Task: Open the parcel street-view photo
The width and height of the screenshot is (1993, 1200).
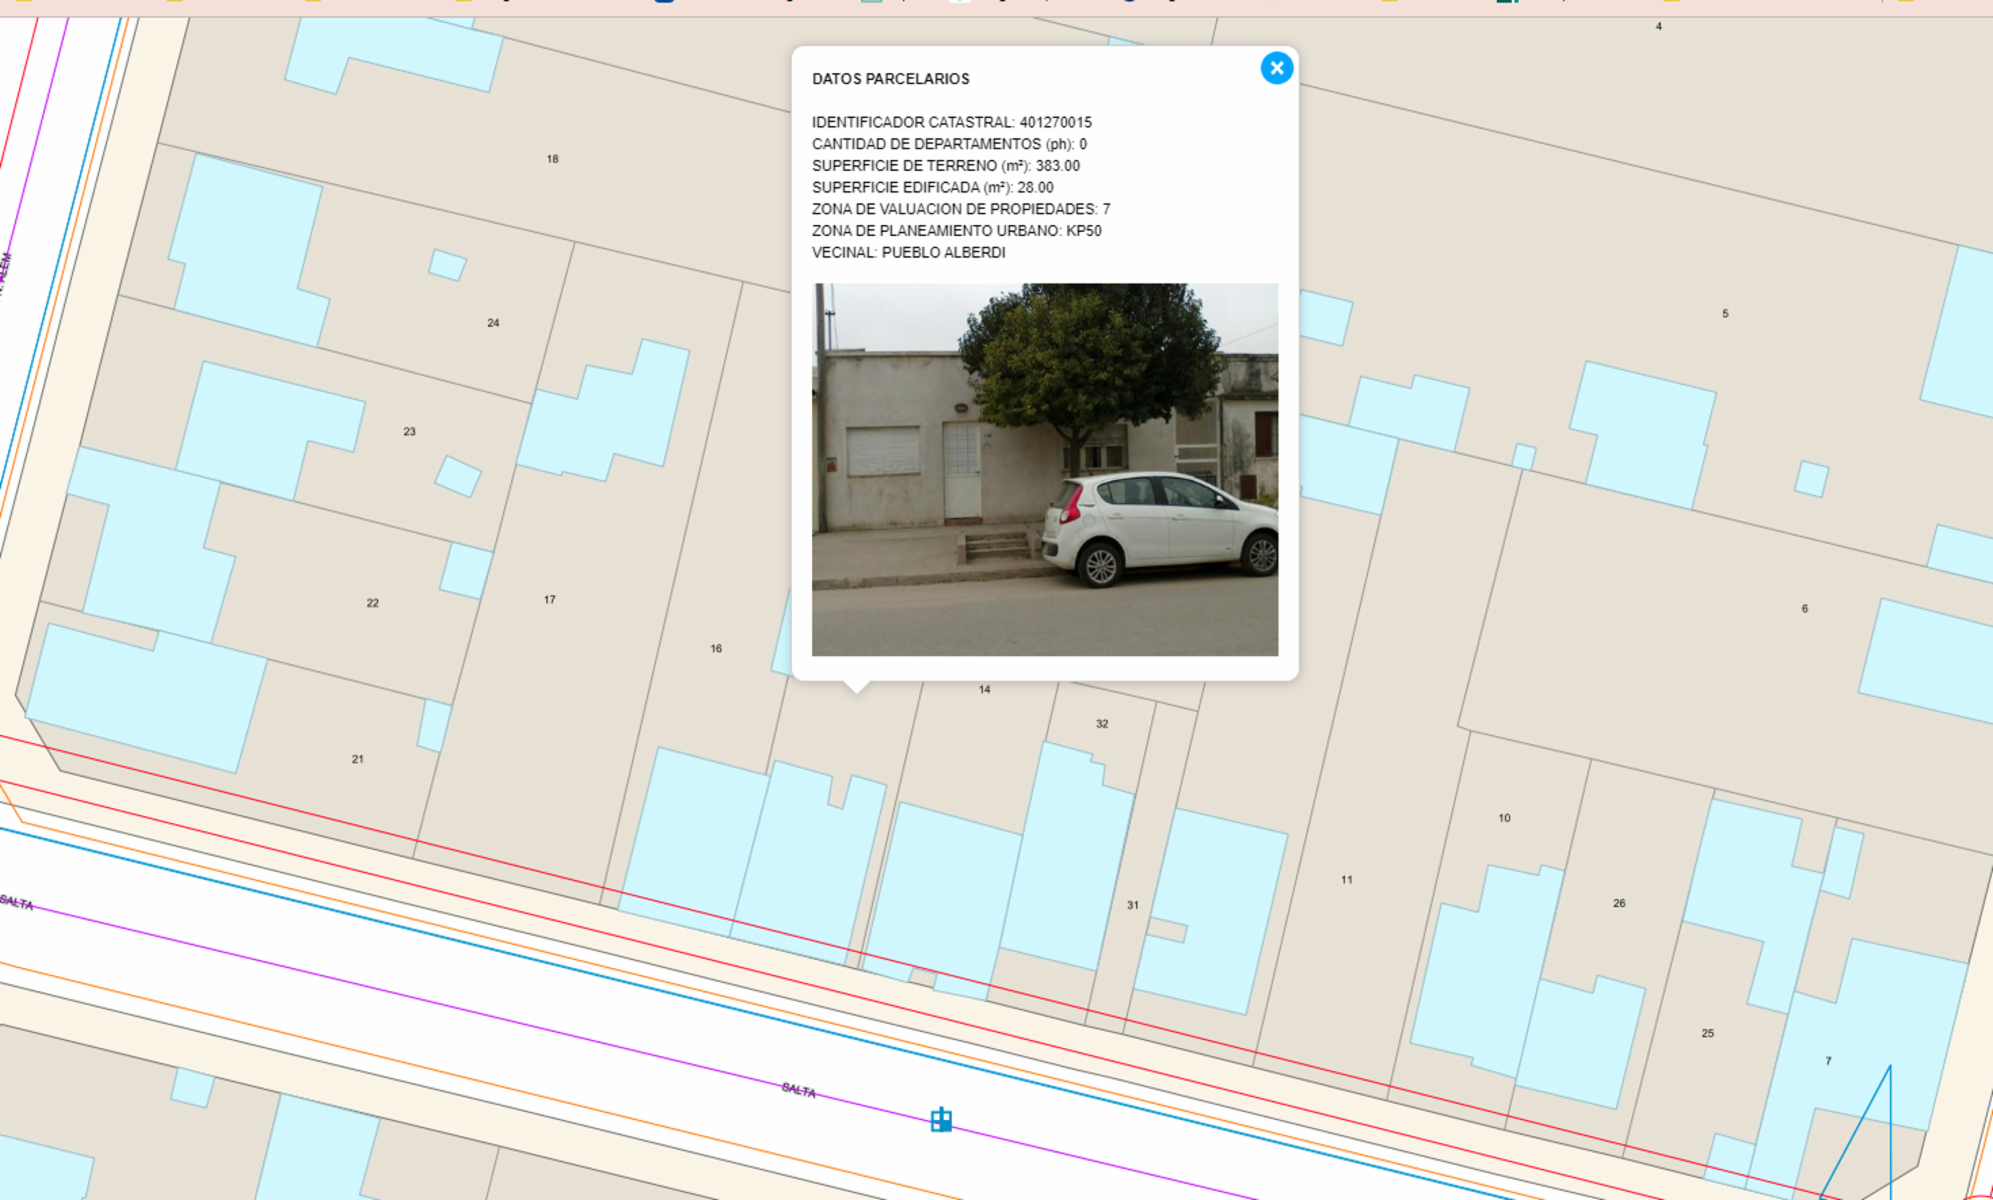Action: tap(1044, 469)
